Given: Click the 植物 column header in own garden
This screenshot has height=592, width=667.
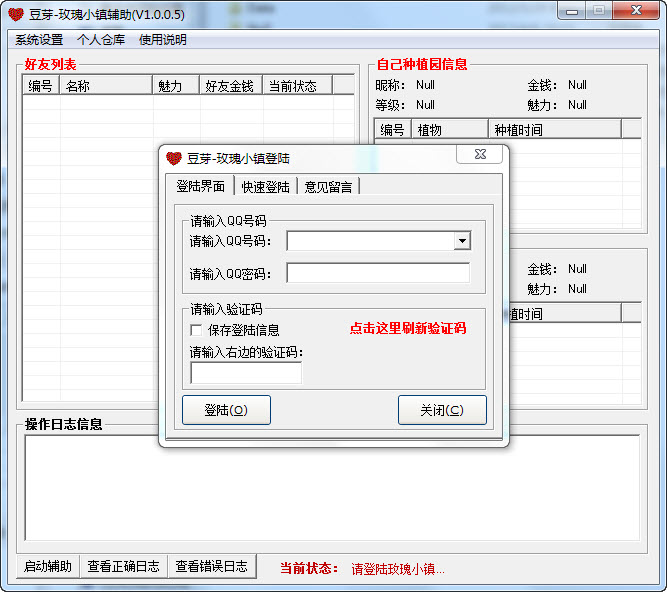Looking at the screenshot, I should tap(450, 129).
